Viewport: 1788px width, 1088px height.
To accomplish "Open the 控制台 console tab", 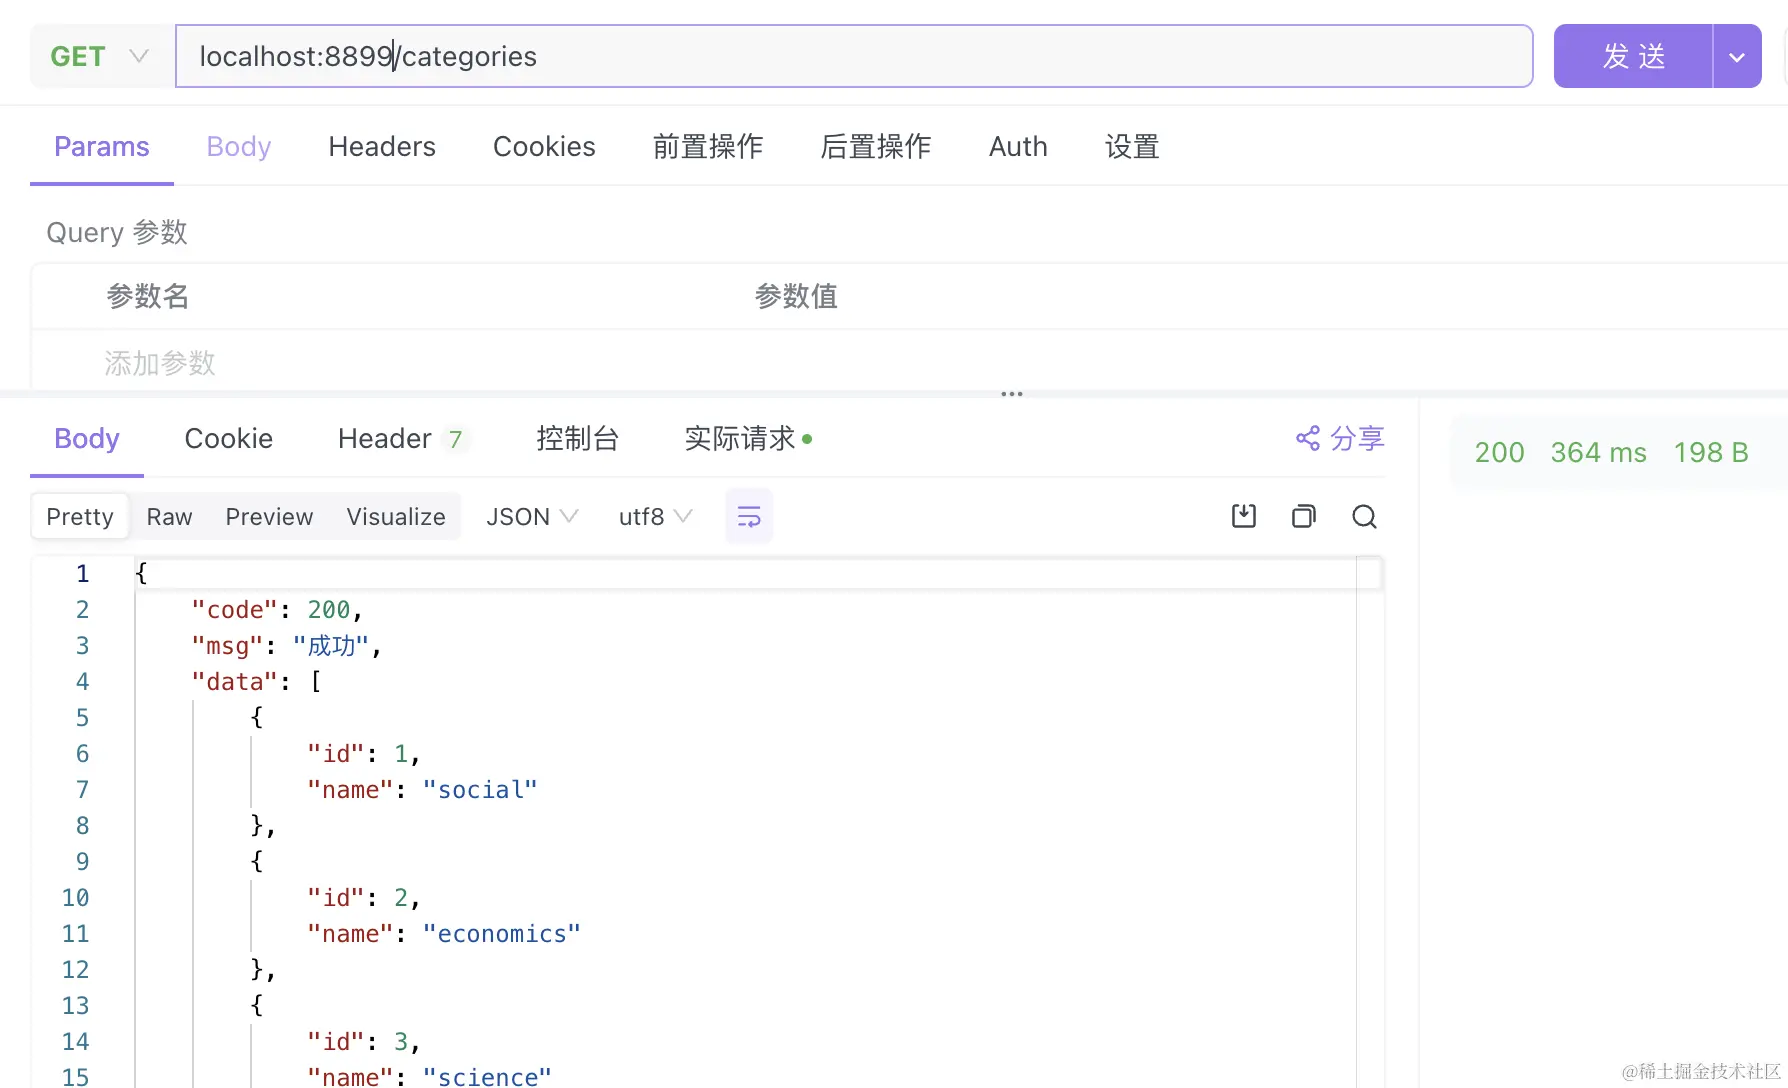I will (x=578, y=438).
